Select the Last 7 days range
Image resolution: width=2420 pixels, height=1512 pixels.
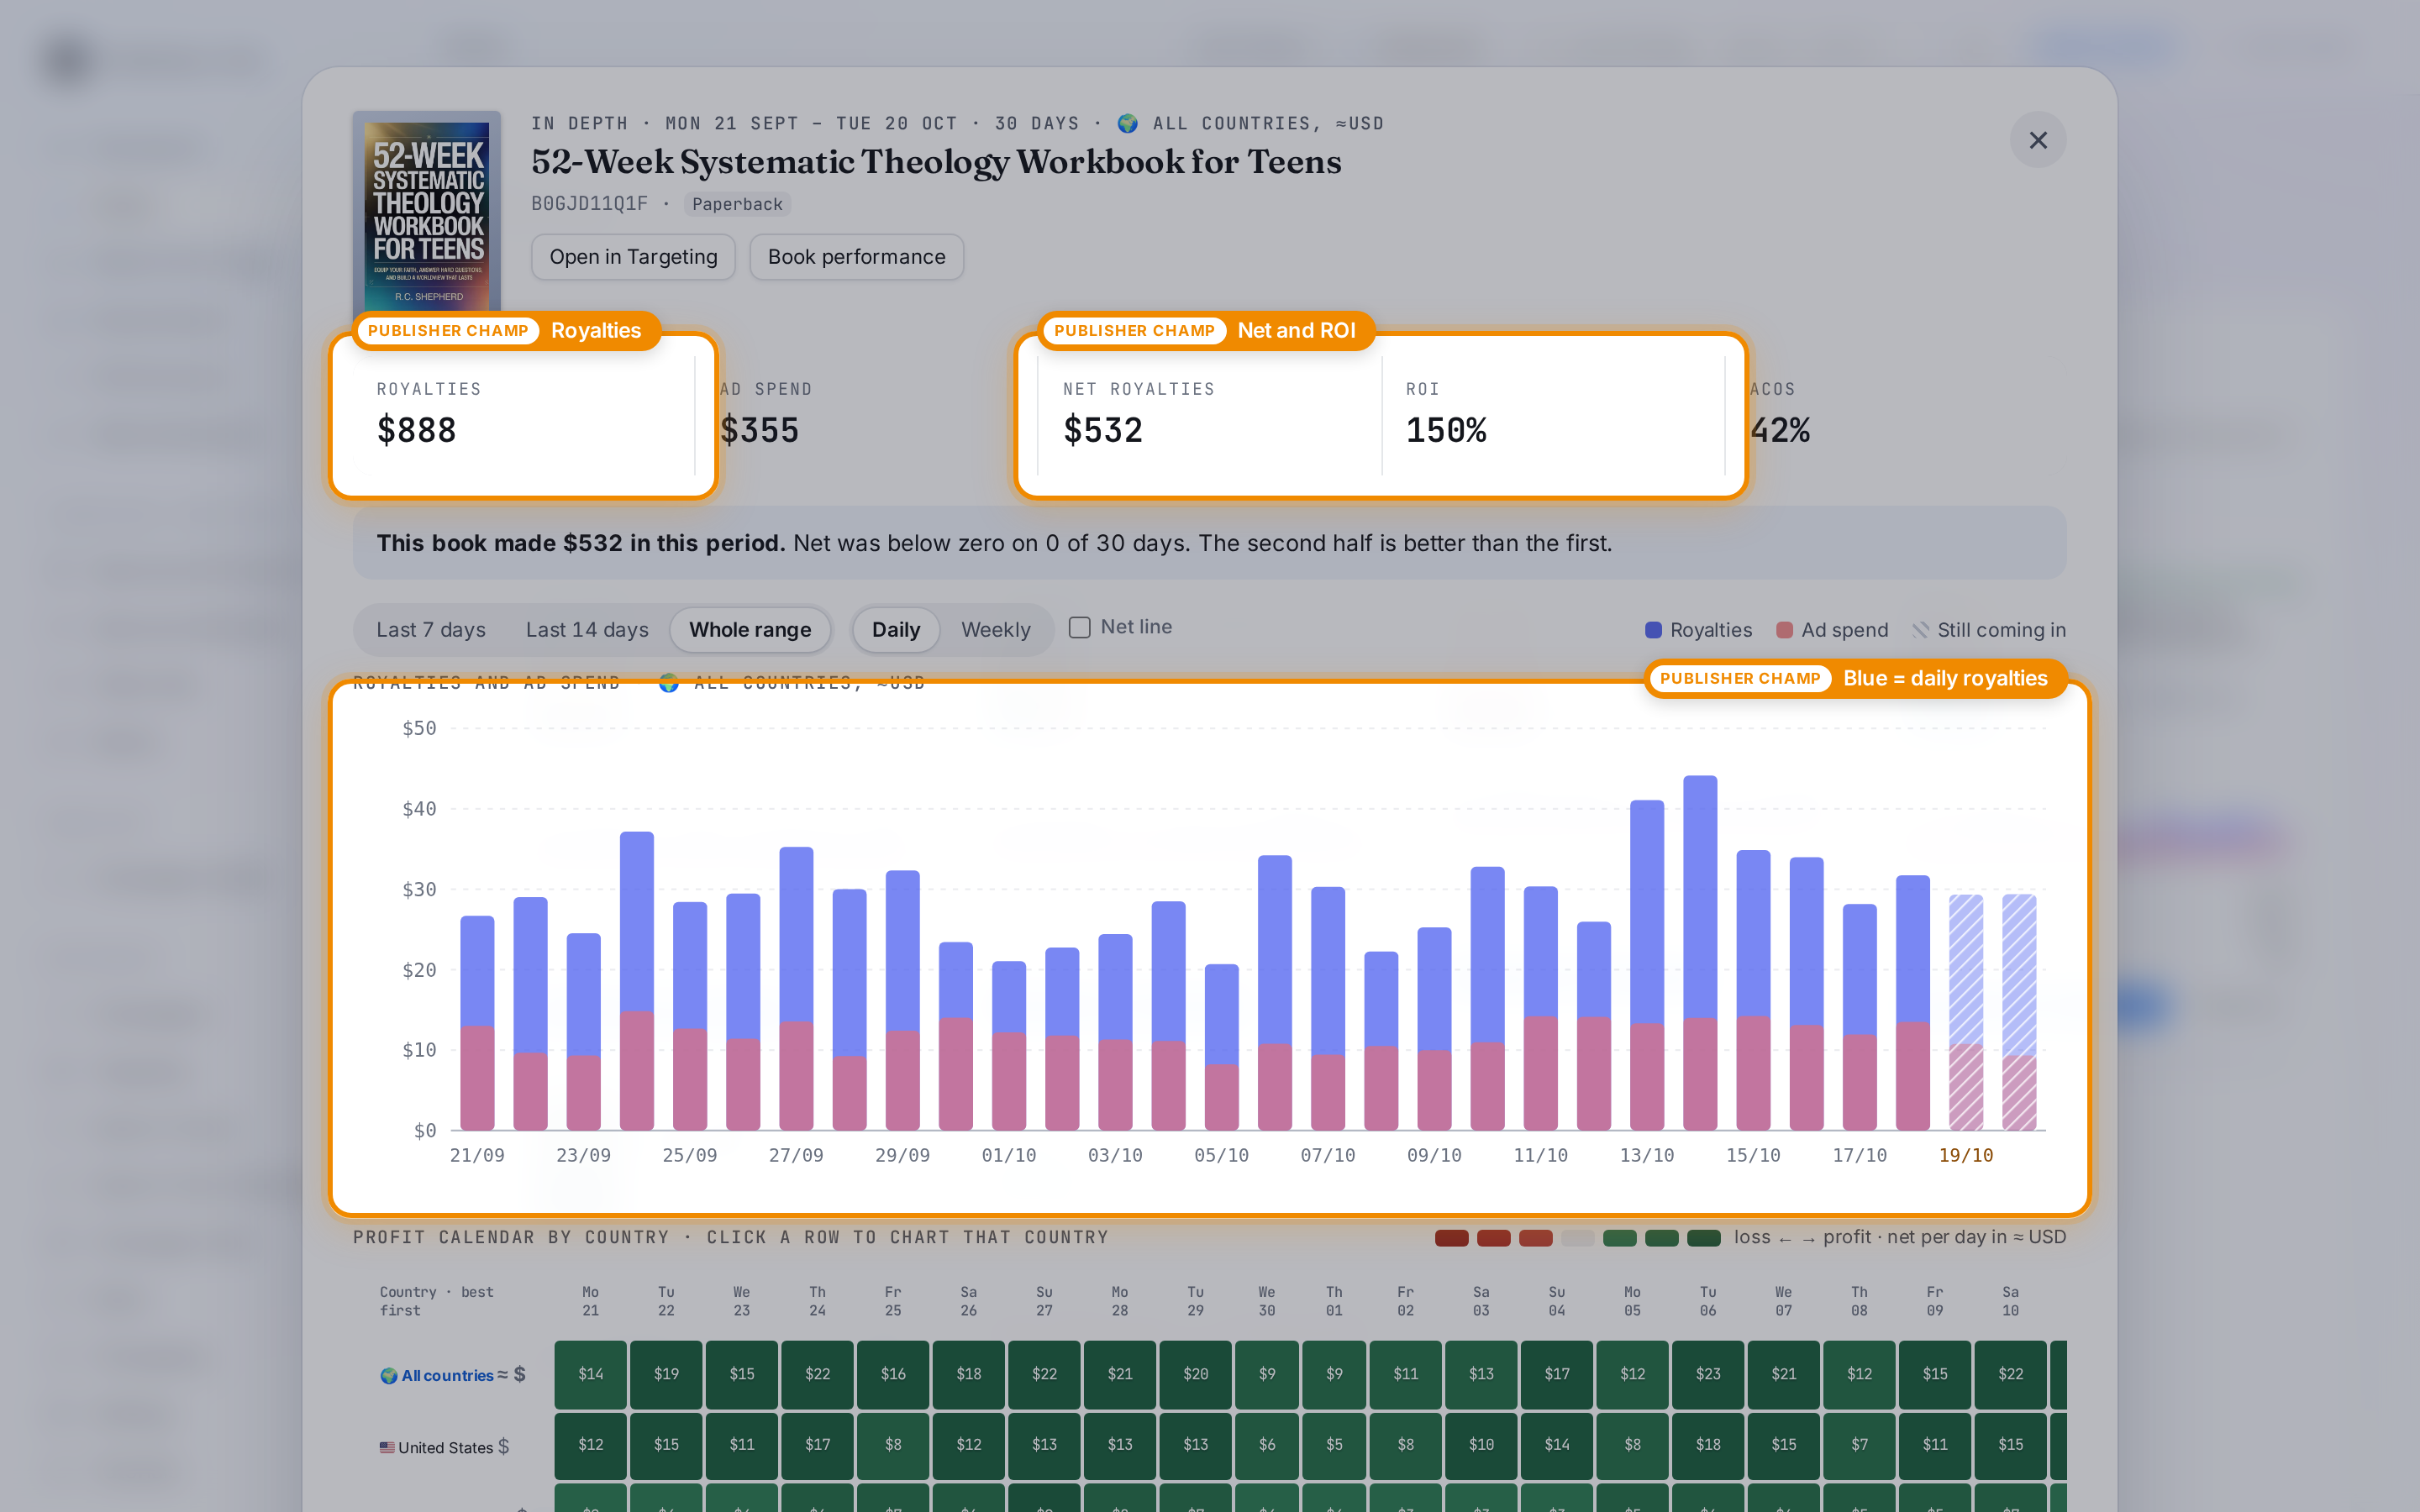431,630
